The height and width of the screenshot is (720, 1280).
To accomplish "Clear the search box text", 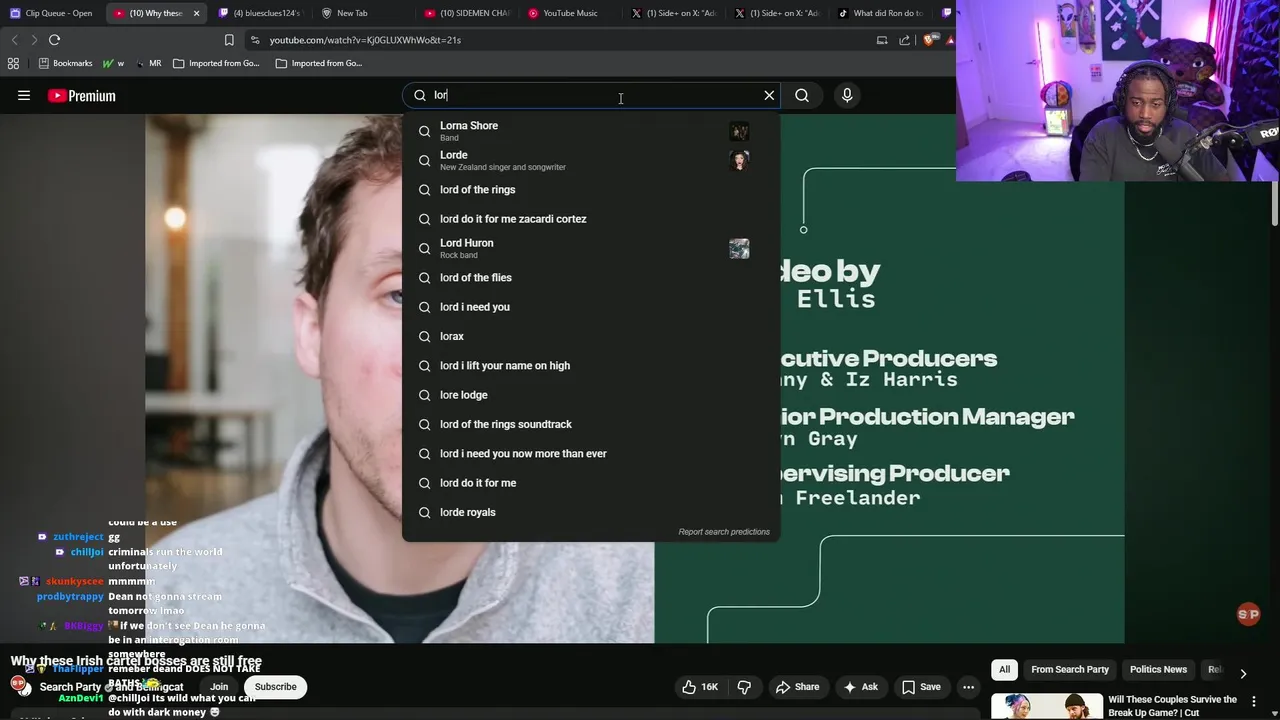I will tap(769, 95).
